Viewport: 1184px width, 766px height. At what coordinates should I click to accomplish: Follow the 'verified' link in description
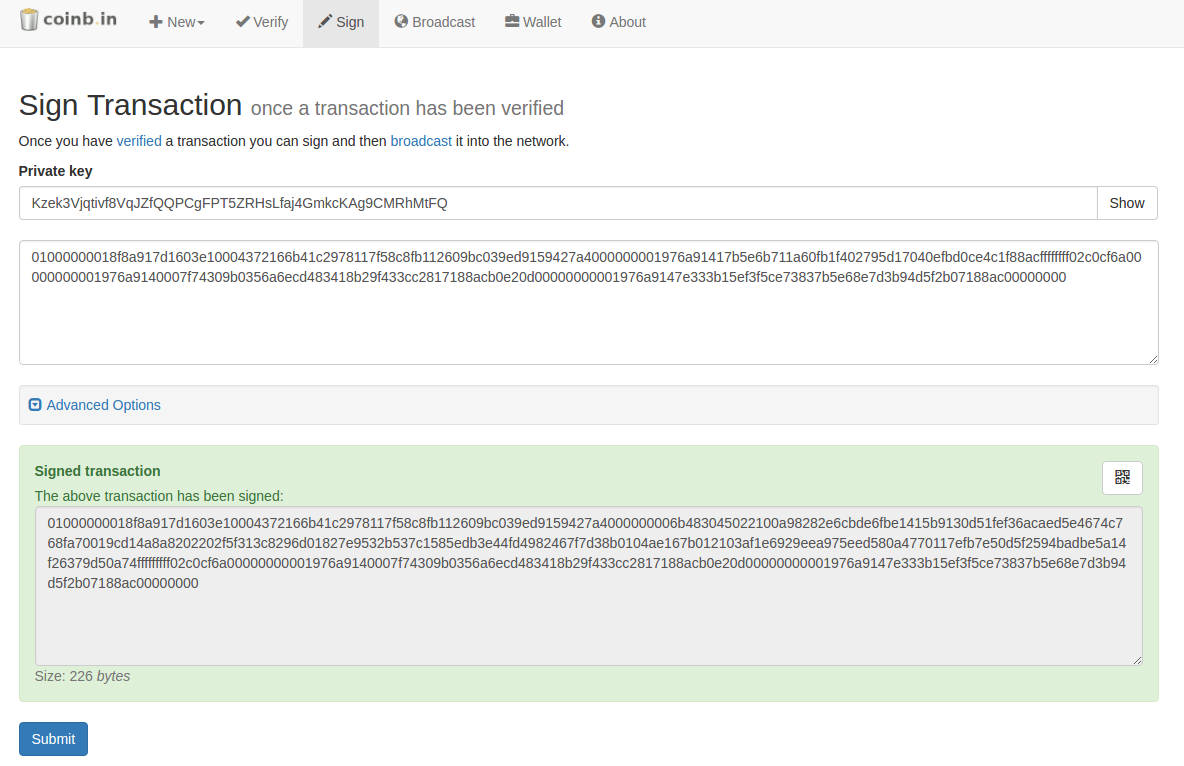pos(139,141)
